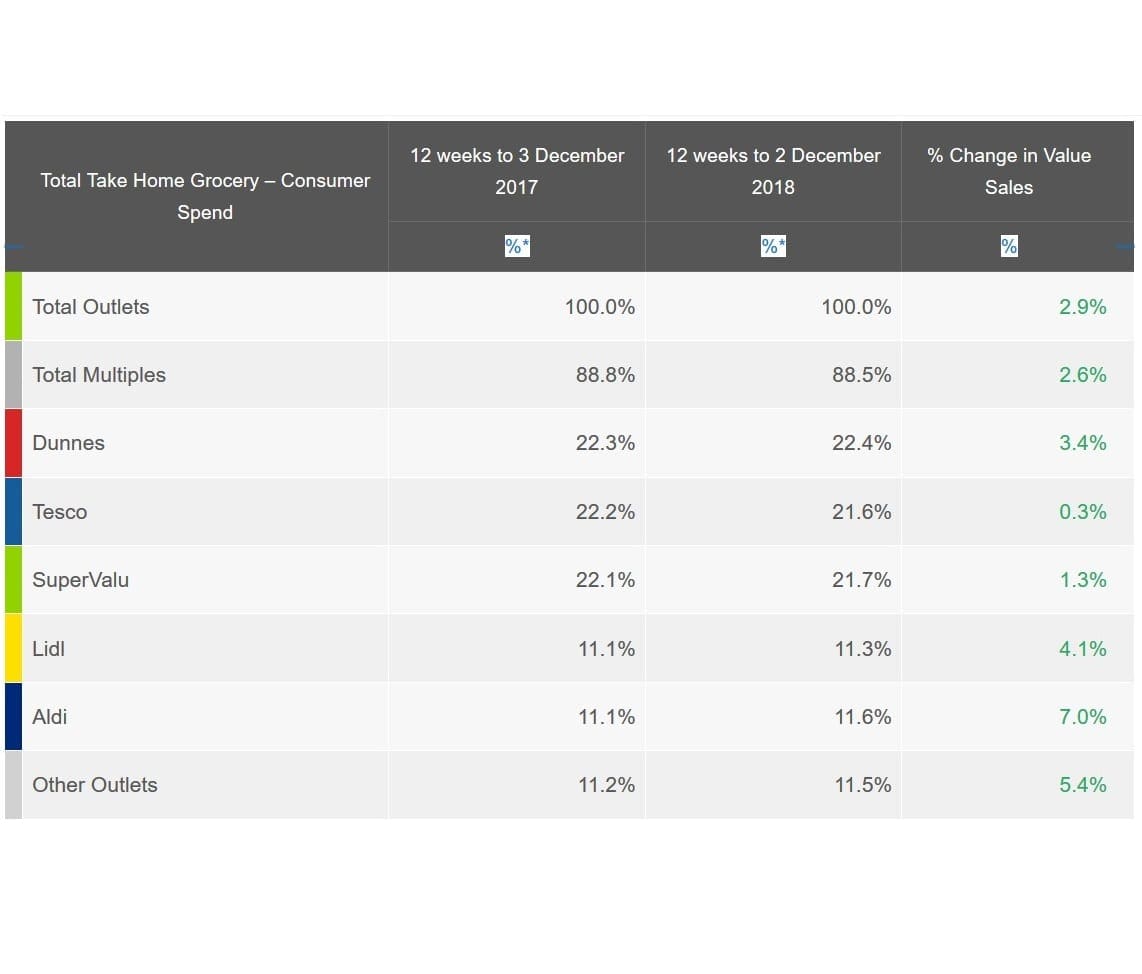Select the Dunnes row label
The image size is (1142, 974).
pos(69,443)
